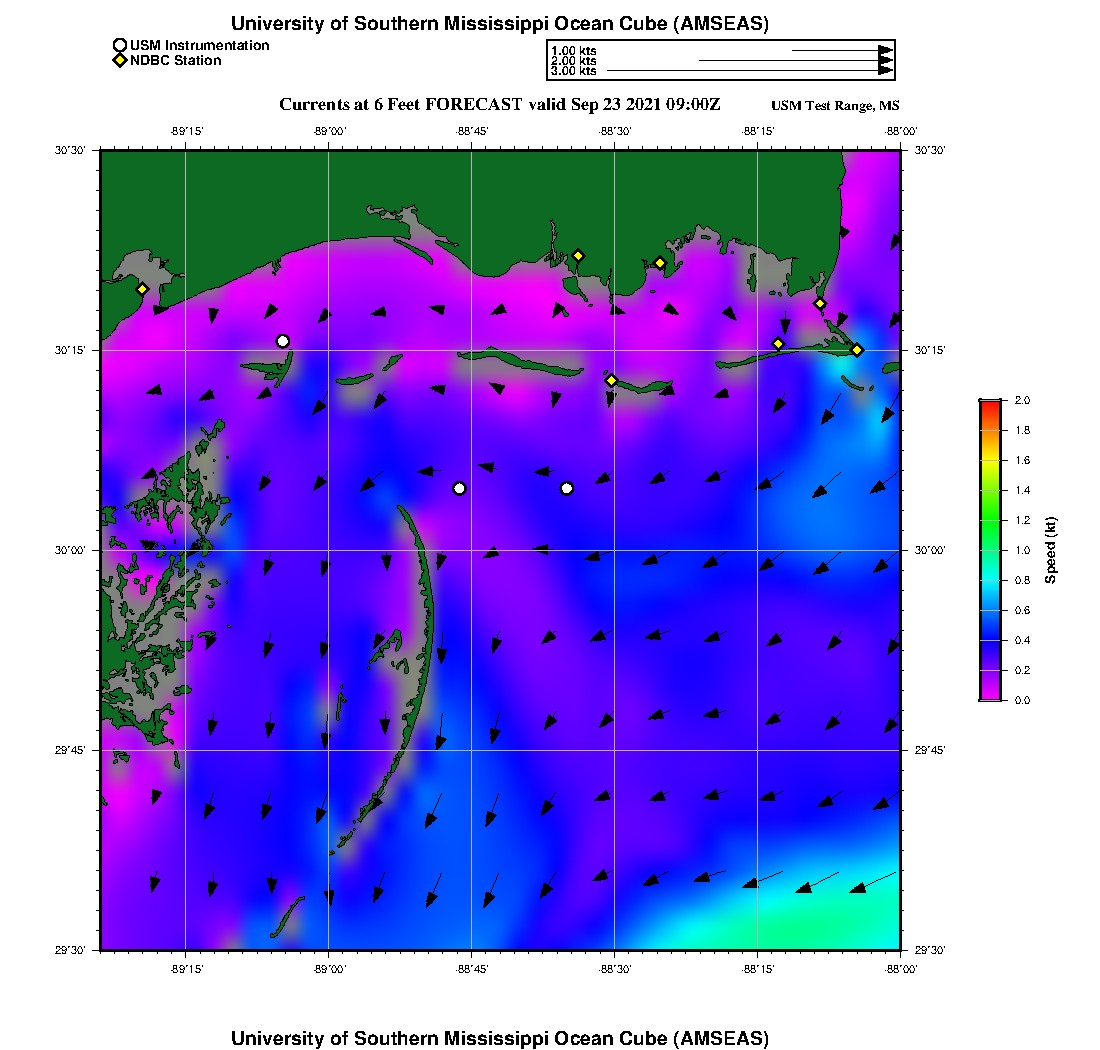Click the 'USM Test Range, MS' label
The image size is (1100, 1050).
[x=835, y=106]
